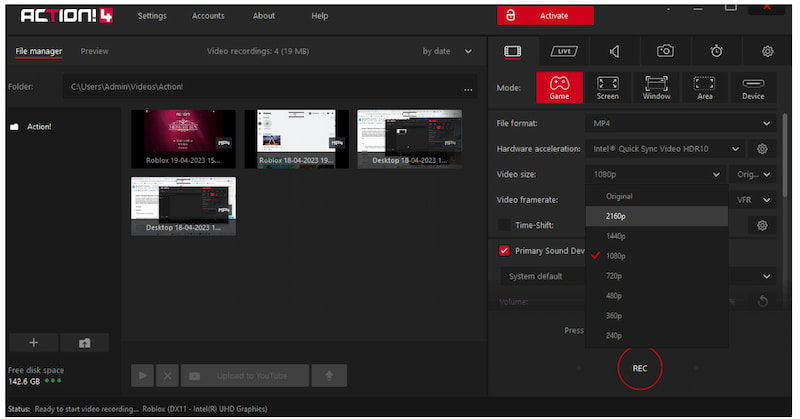Open the Settings menu
Image resolution: width=800 pixels, height=419 pixels.
point(152,16)
